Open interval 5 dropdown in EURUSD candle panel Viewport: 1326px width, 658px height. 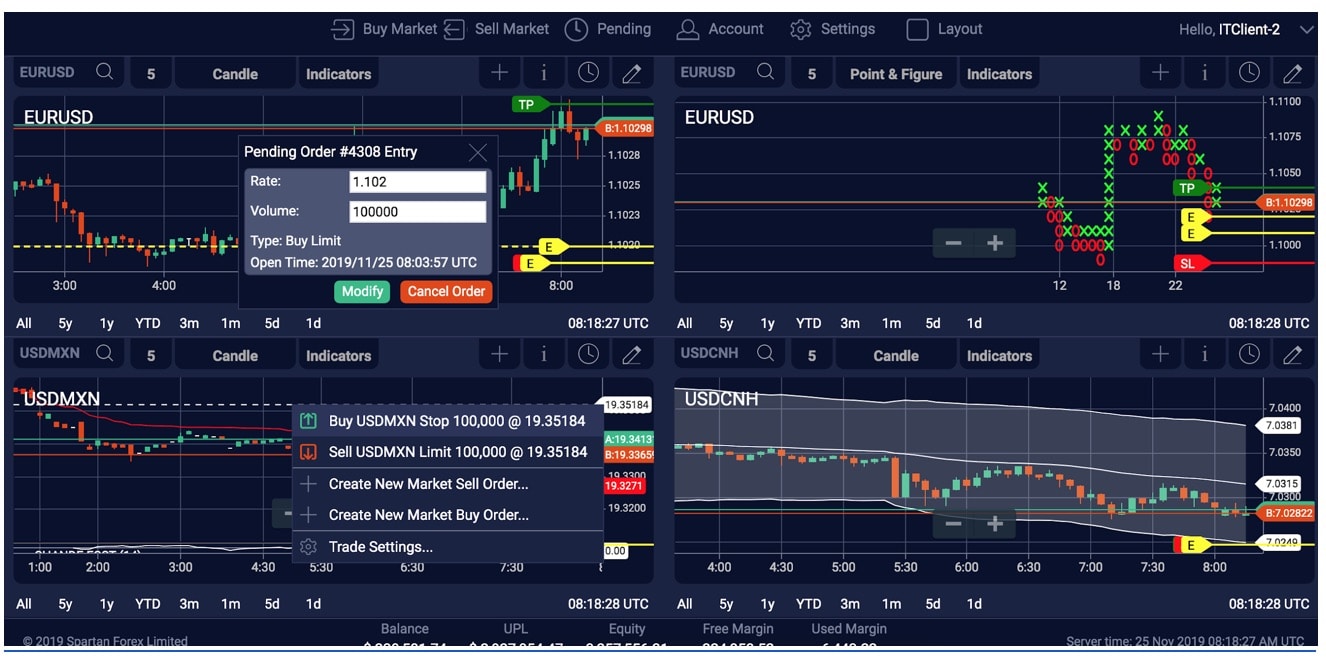151,74
